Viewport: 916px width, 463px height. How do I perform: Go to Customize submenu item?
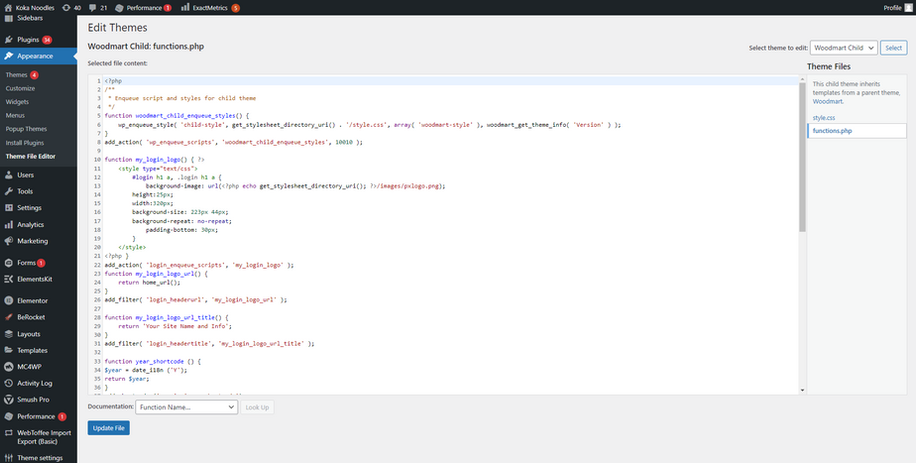click(x=20, y=88)
